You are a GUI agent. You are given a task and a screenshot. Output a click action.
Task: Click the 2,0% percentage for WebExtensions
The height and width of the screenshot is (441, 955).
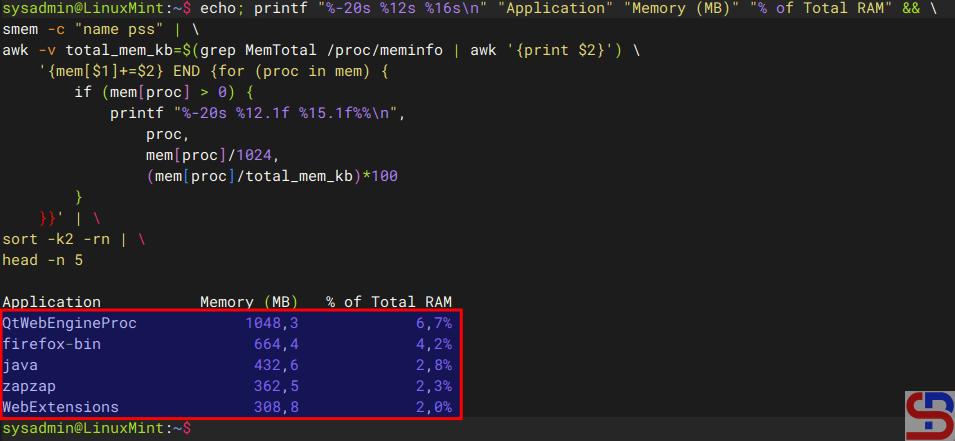434,407
